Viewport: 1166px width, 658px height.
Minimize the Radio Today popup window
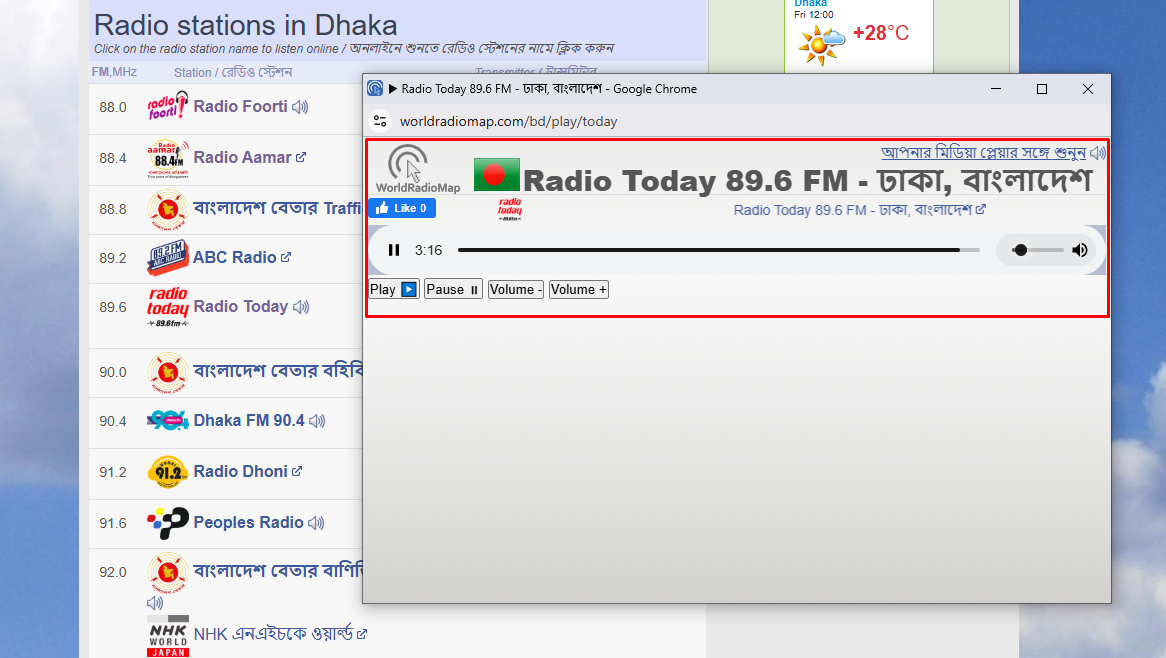click(996, 88)
